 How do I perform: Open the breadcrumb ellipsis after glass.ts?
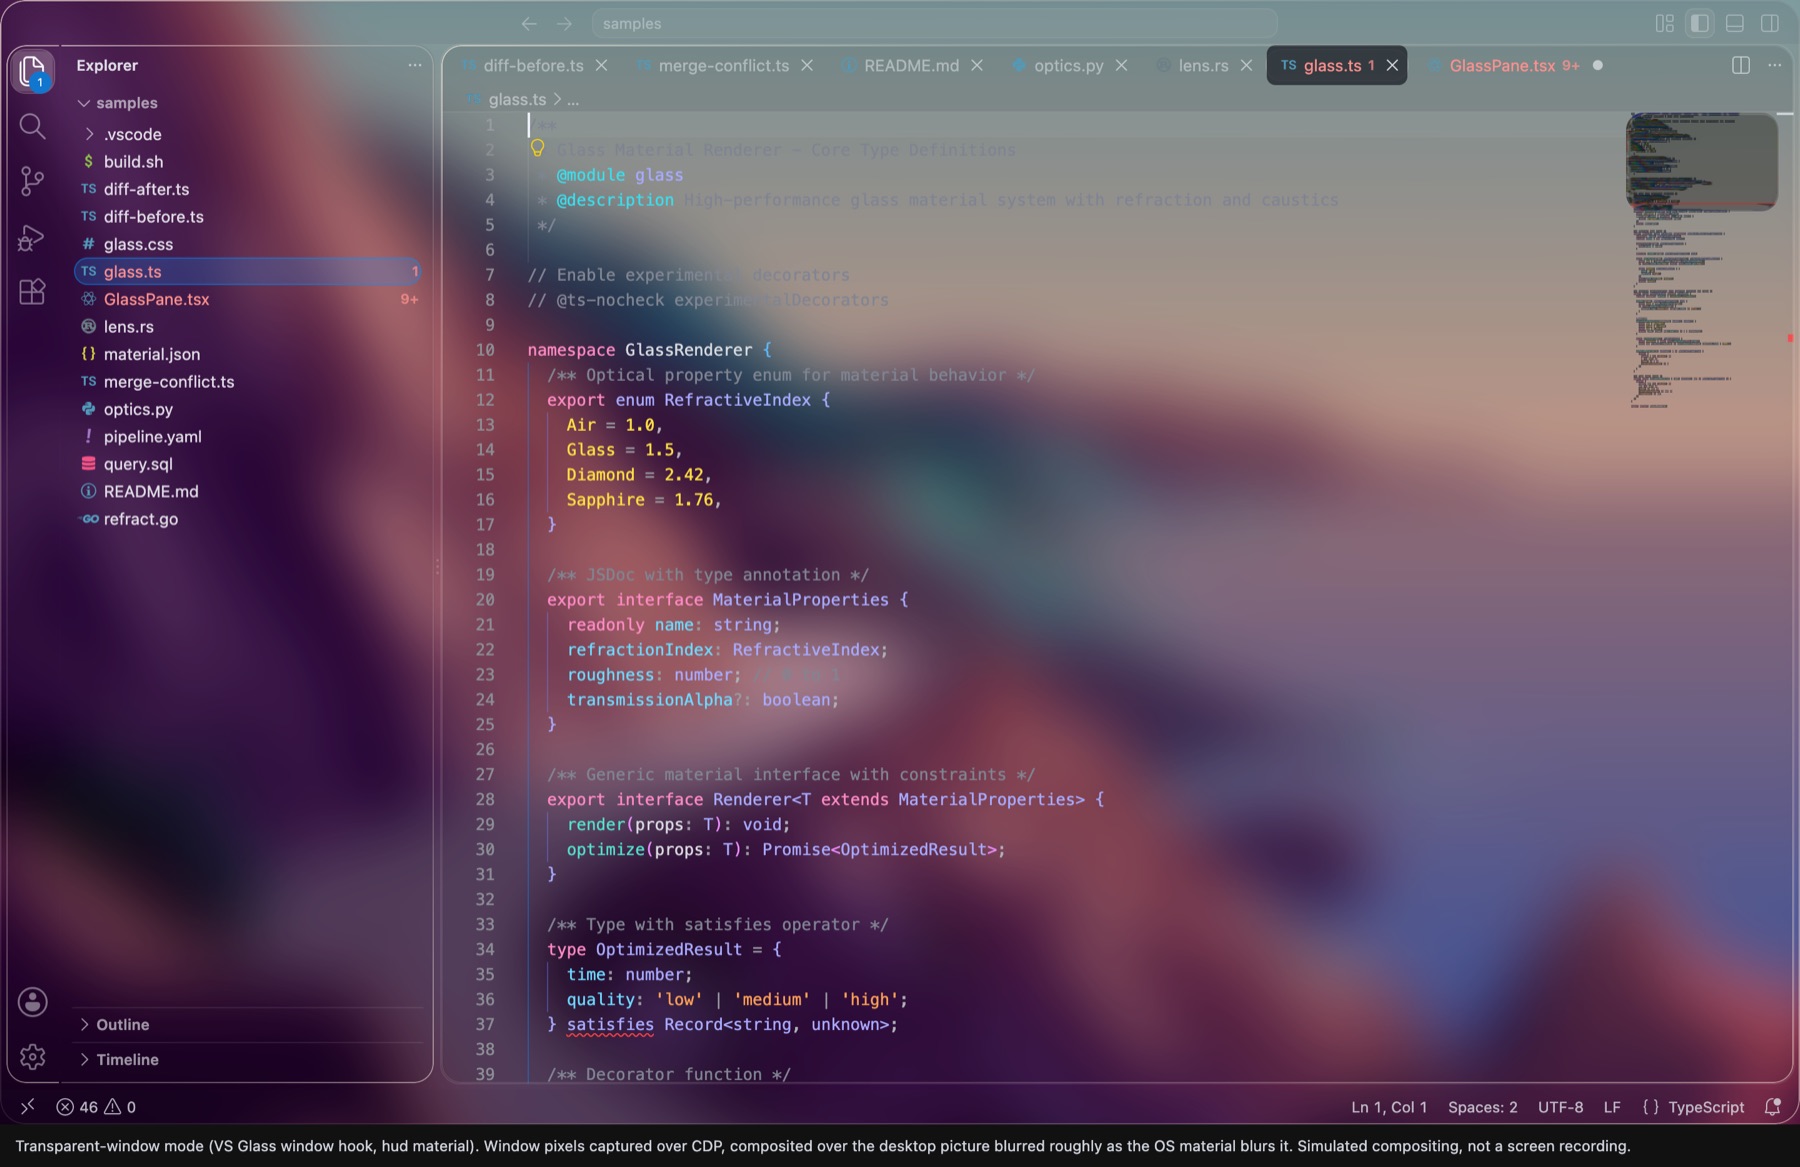(573, 99)
